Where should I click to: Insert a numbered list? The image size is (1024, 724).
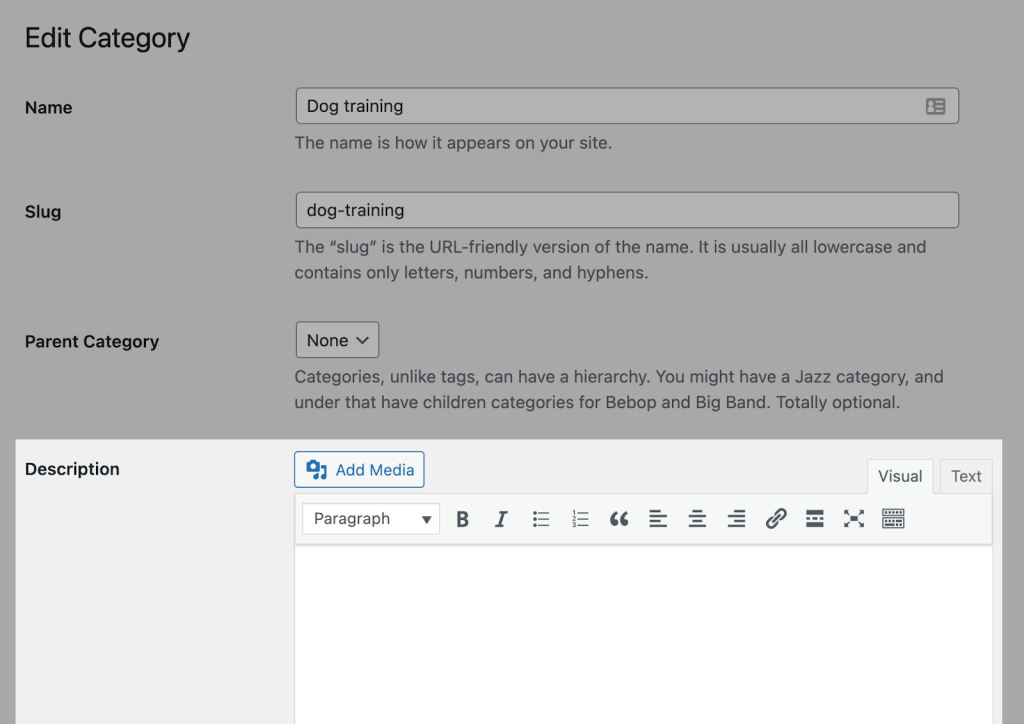pos(580,519)
